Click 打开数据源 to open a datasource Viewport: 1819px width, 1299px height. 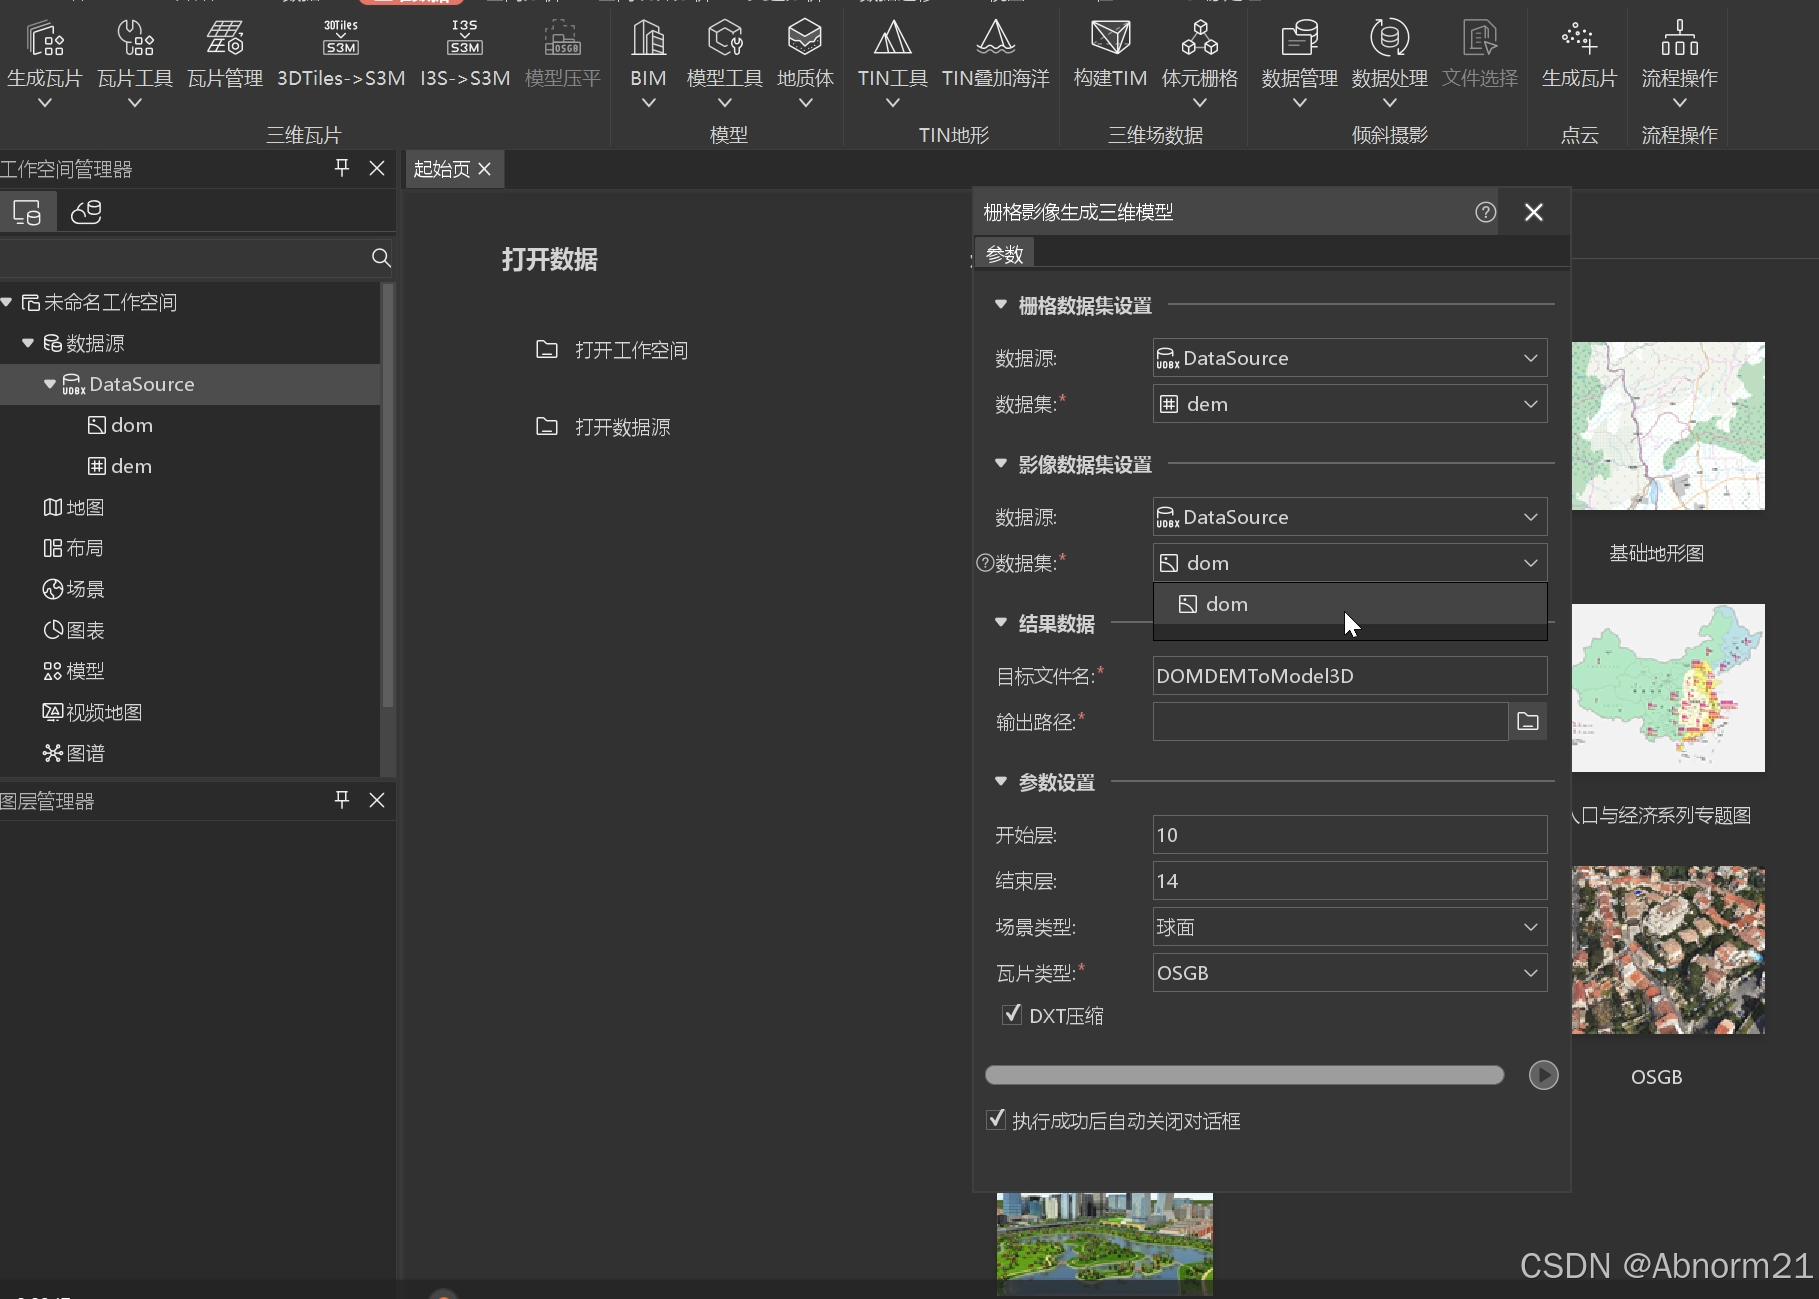click(x=622, y=427)
